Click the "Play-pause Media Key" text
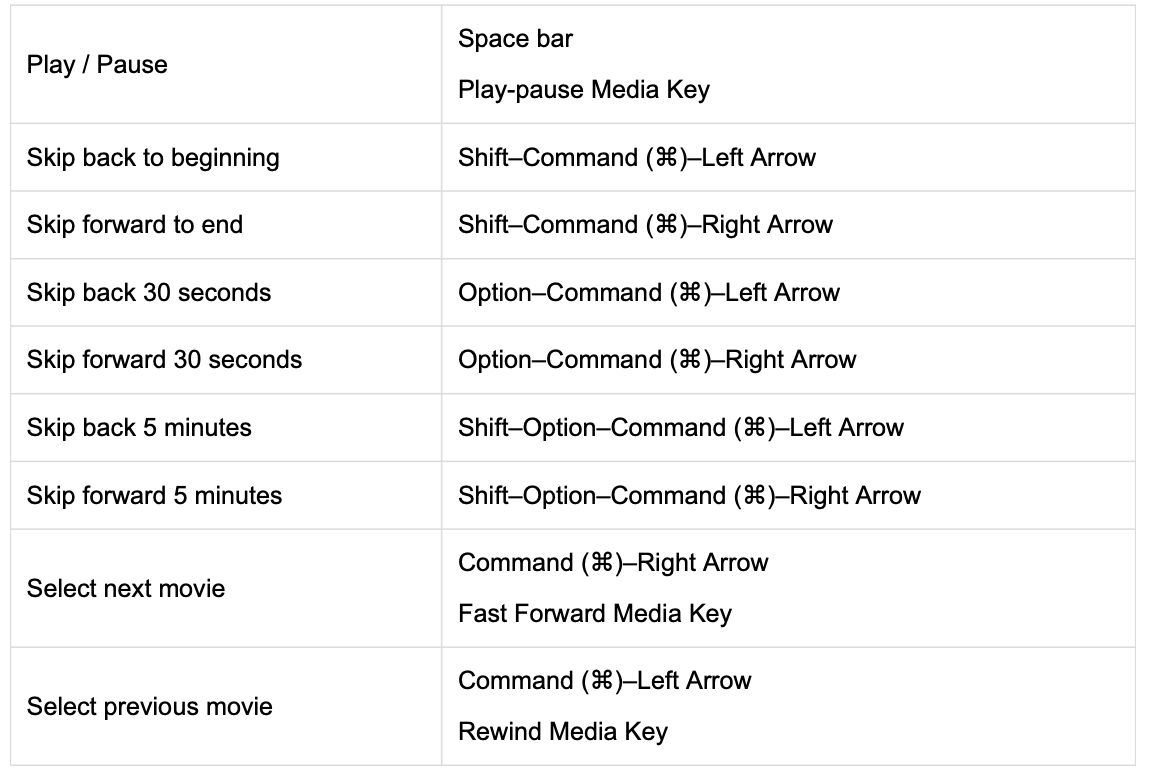The height and width of the screenshot is (774, 1150). pos(583,90)
